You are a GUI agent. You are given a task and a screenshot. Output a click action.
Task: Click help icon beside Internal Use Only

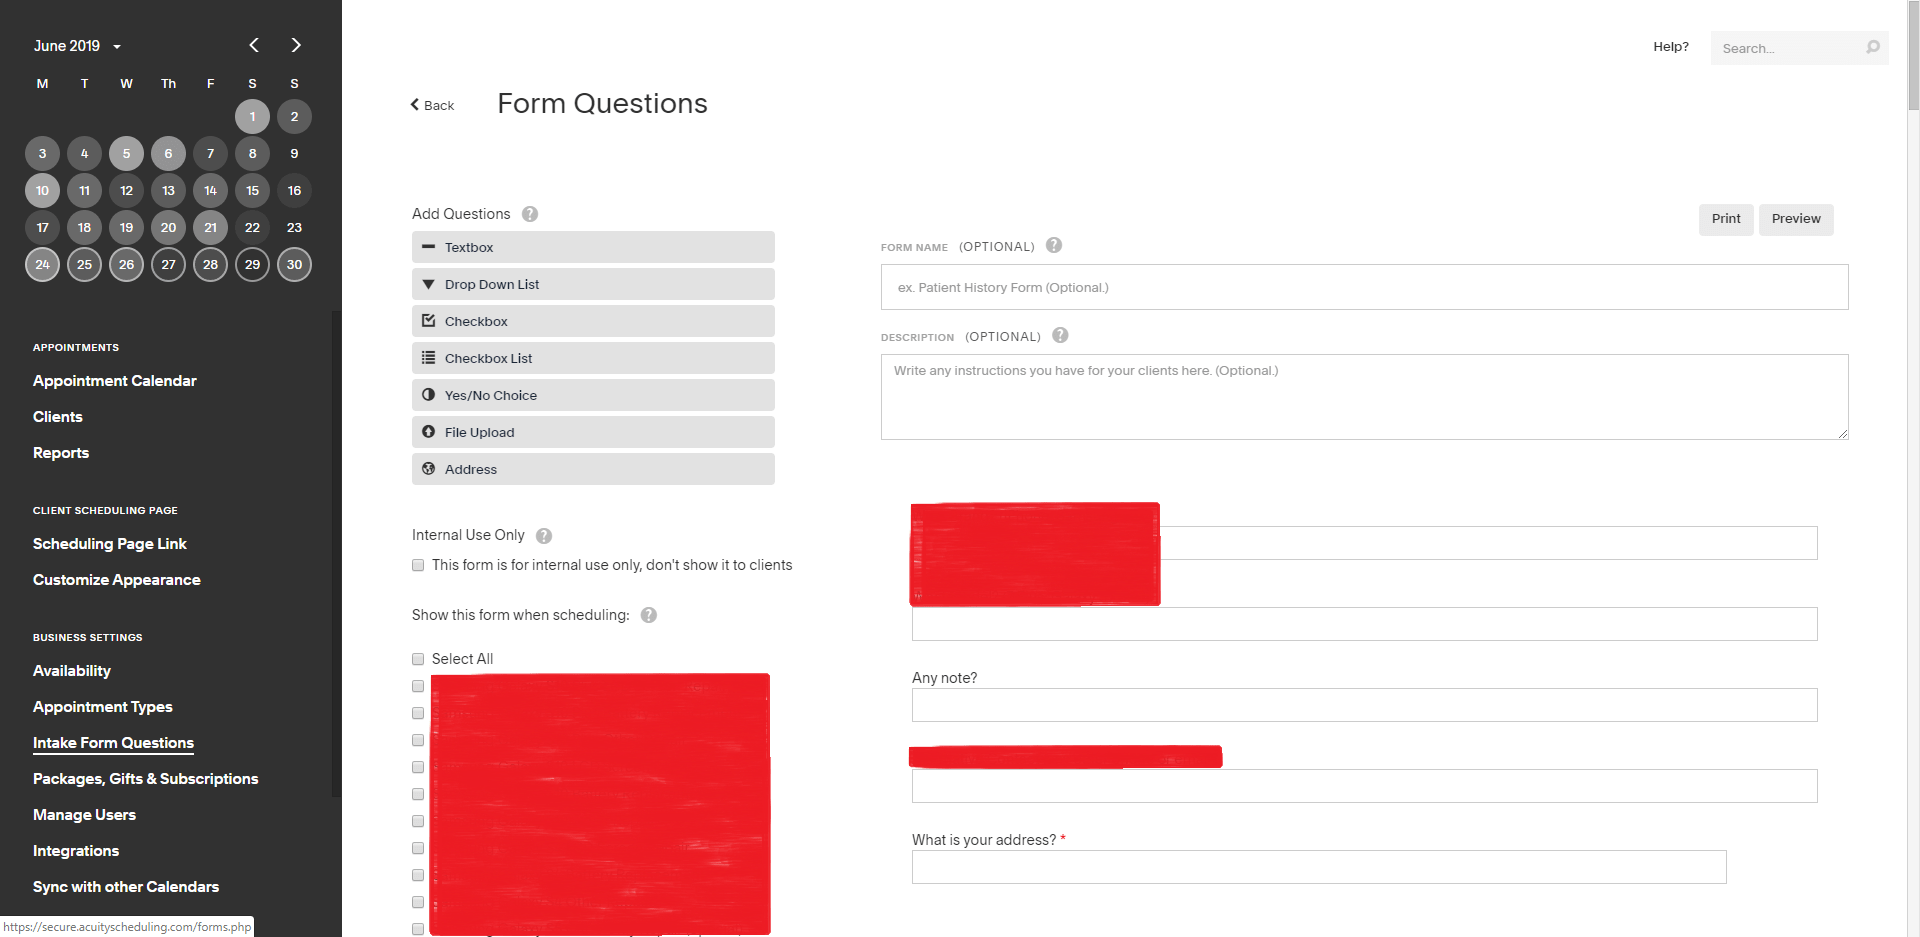544,536
